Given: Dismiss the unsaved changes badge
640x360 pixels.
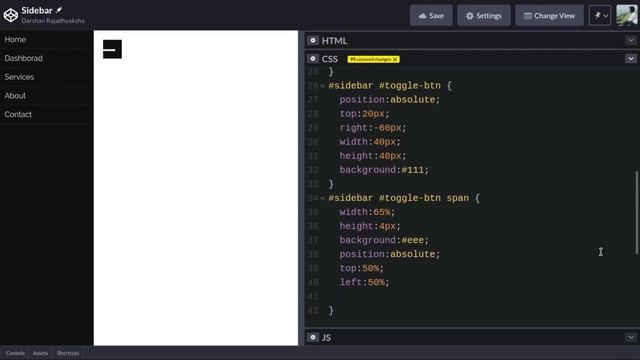Looking at the screenshot, I should (x=395, y=59).
